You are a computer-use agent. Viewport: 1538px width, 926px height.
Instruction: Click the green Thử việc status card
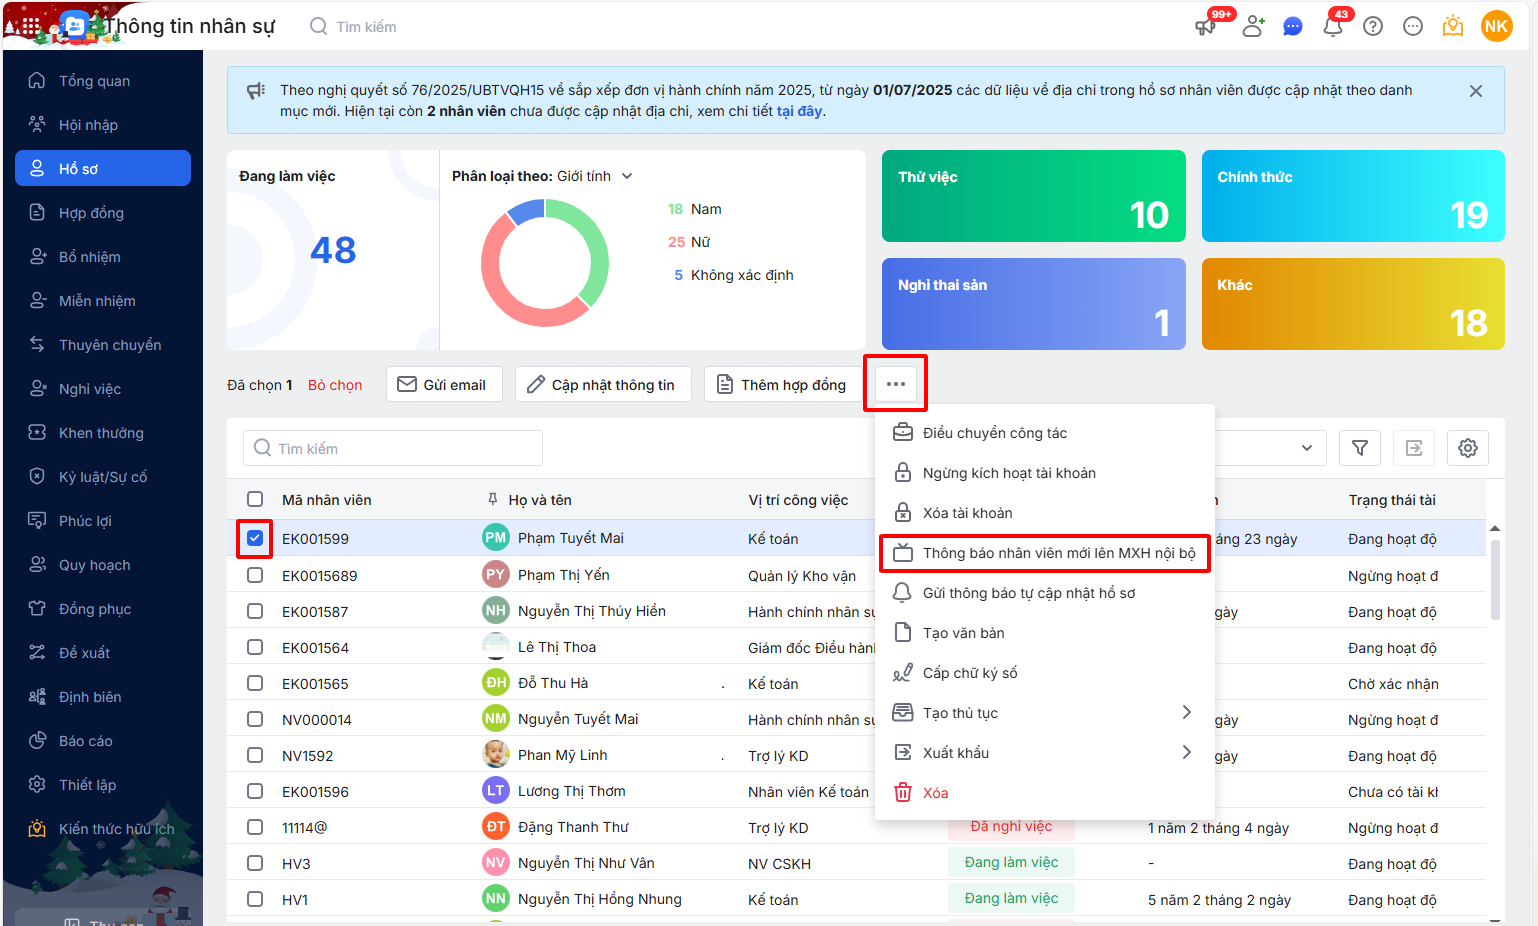(1033, 196)
